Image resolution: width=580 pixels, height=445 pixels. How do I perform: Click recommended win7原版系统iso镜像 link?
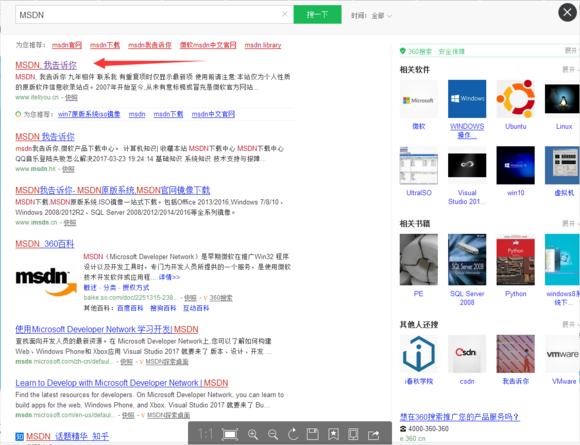[89, 114]
